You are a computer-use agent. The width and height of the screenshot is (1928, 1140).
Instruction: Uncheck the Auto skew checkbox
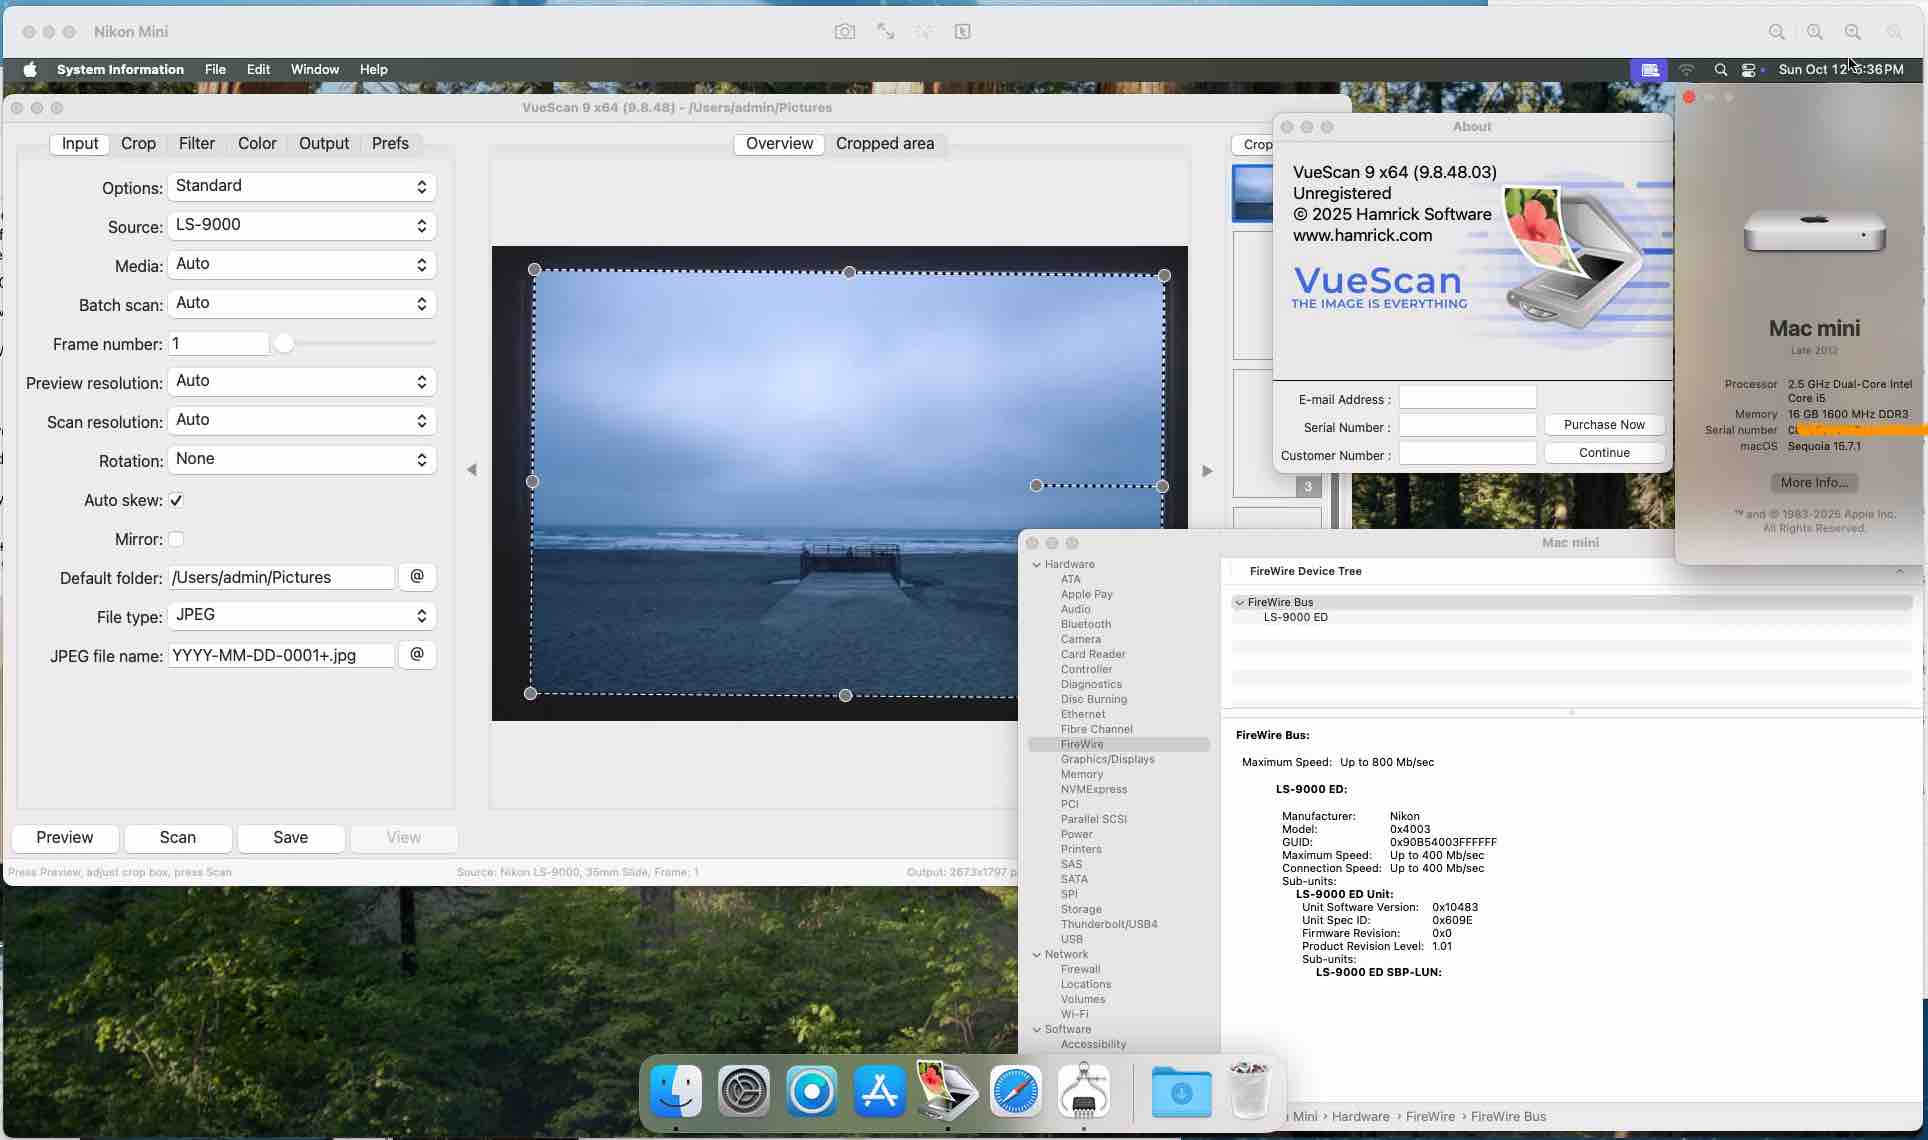(x=176, y=500)
